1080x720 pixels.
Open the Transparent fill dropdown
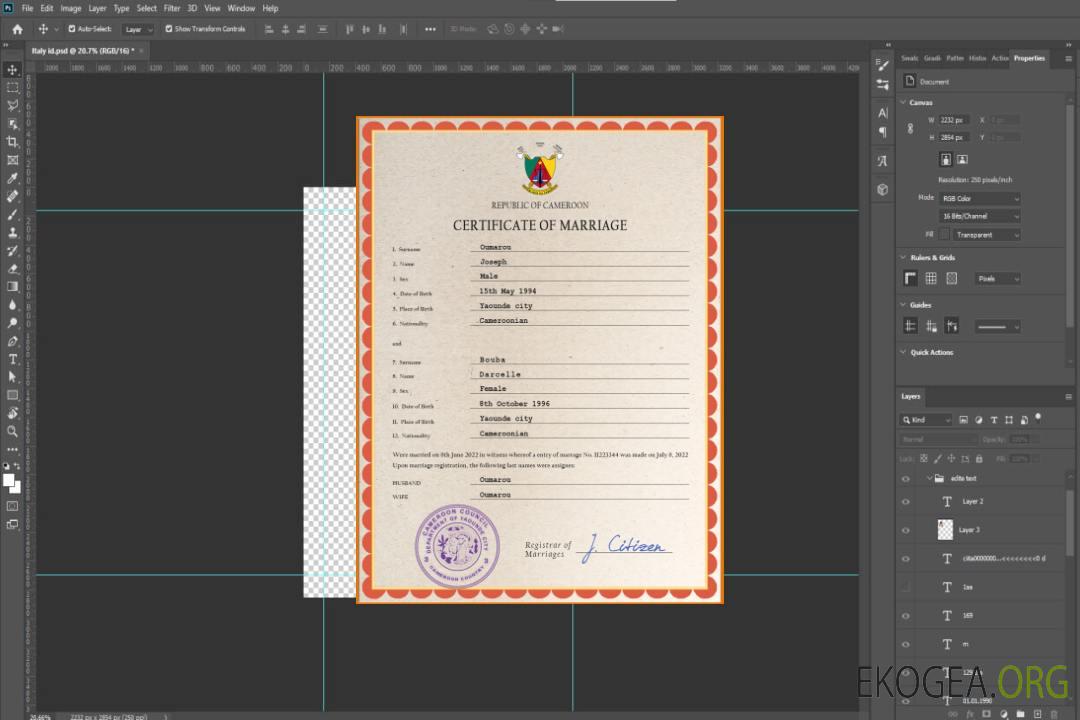pos(986,235)
